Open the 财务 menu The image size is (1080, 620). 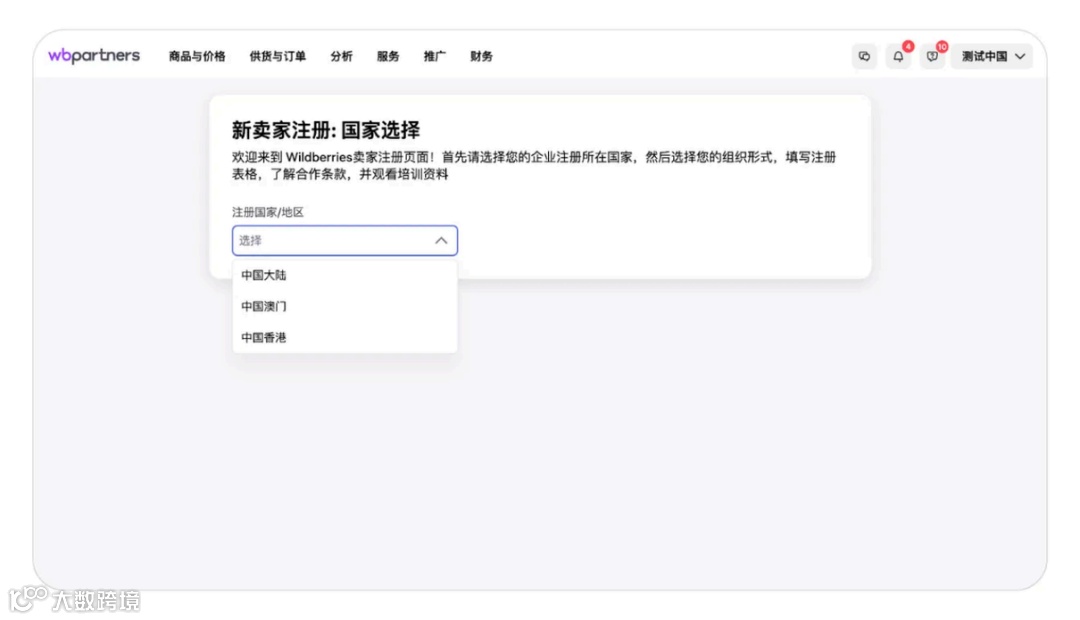pos(481,56)
